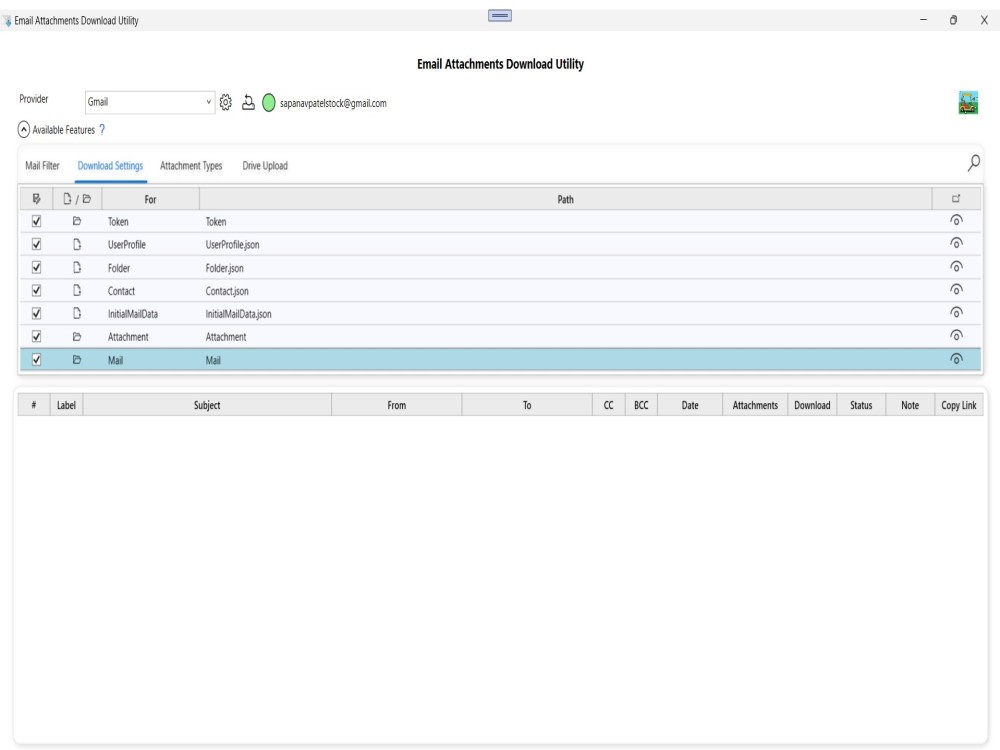
Task: Click the Token name in For column
Action: [118, 221]
